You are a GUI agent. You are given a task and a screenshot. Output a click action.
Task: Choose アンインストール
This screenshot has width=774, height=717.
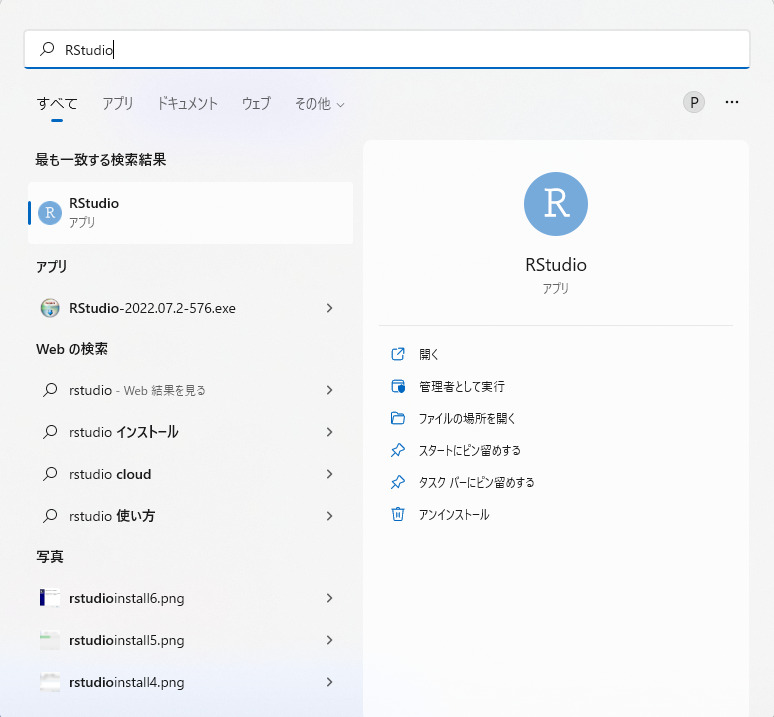tap(454, 515)
